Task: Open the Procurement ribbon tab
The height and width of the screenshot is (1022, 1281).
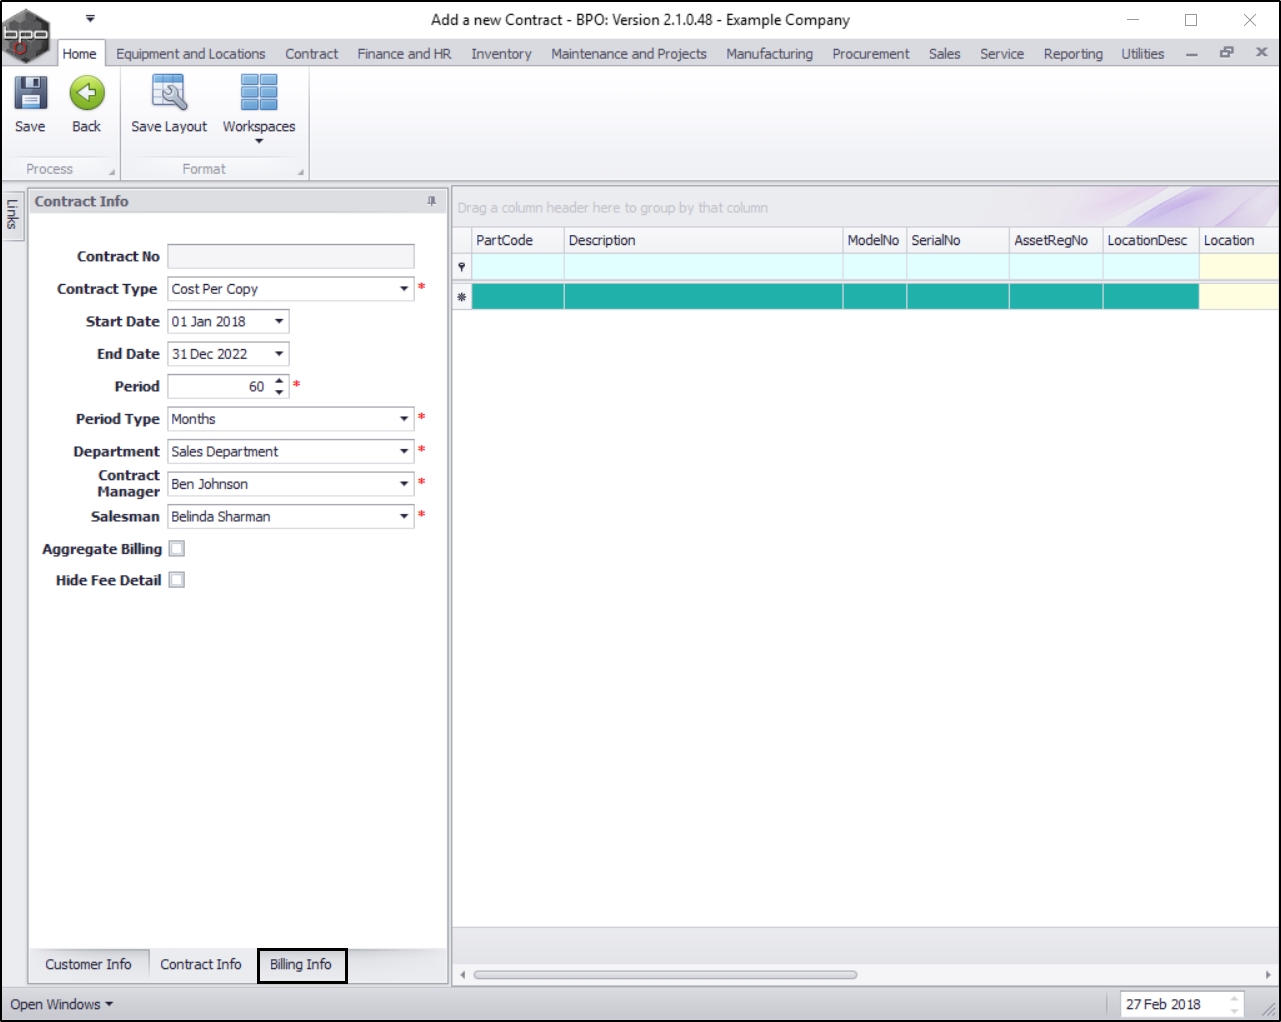Action: point(871,54)
